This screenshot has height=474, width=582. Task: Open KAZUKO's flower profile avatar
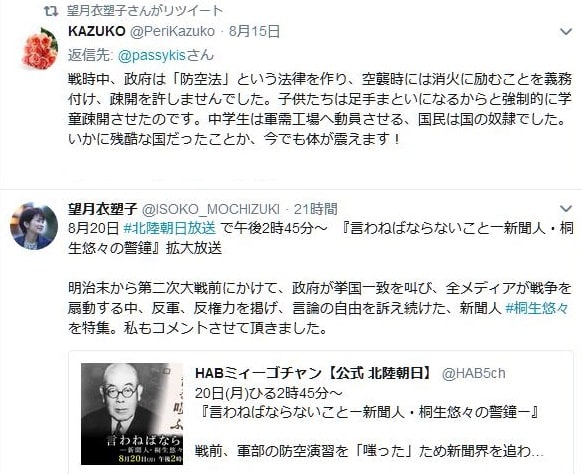click(x=40, y=49)
